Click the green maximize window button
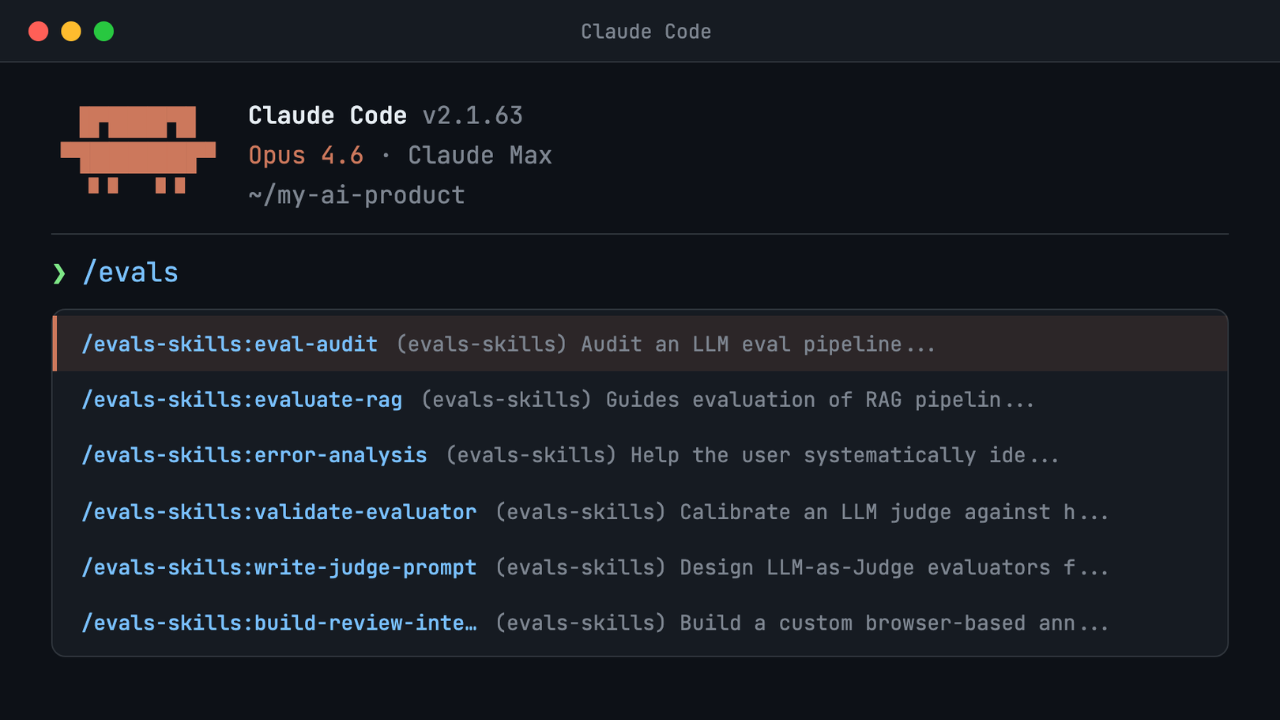This screenshot has width=1280, height=720. pos(104,31)
